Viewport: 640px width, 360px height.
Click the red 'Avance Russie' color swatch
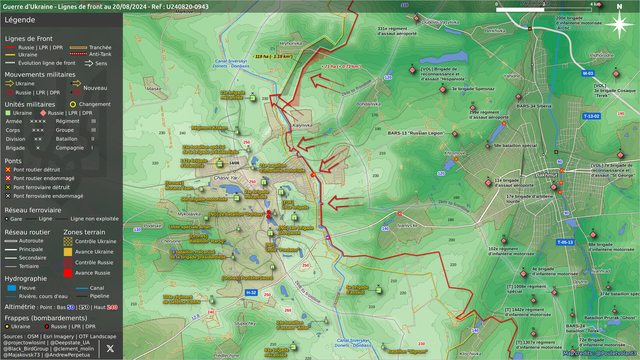[68, 273]
